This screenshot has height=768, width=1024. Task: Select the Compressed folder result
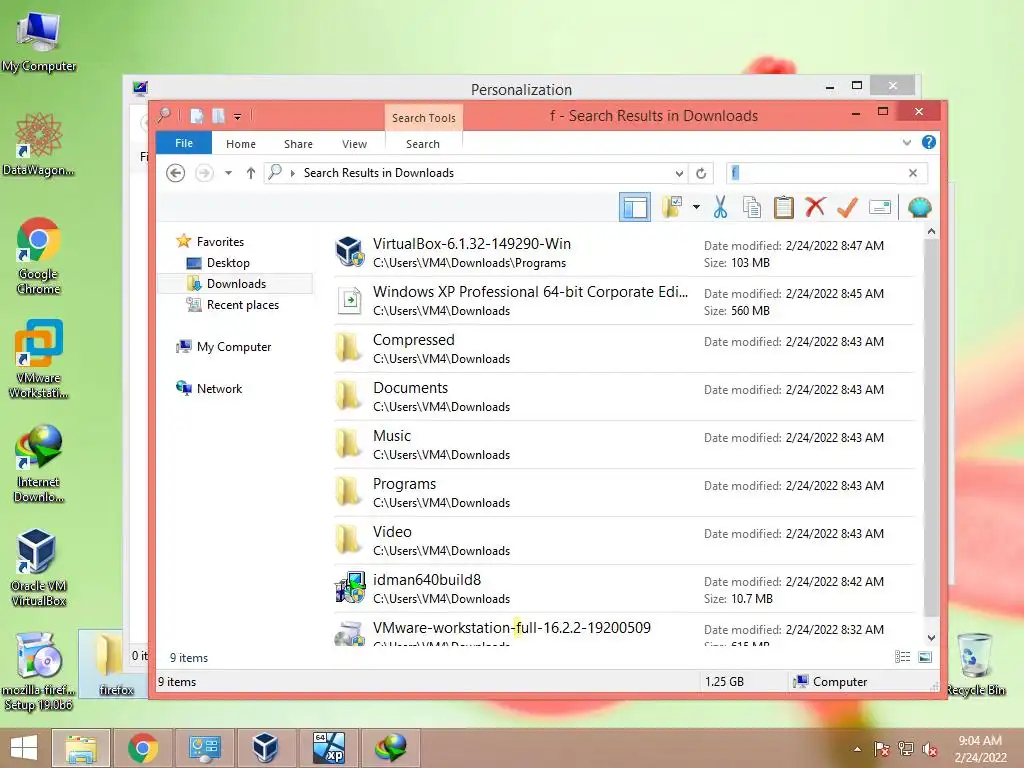(x=624, y=349)
